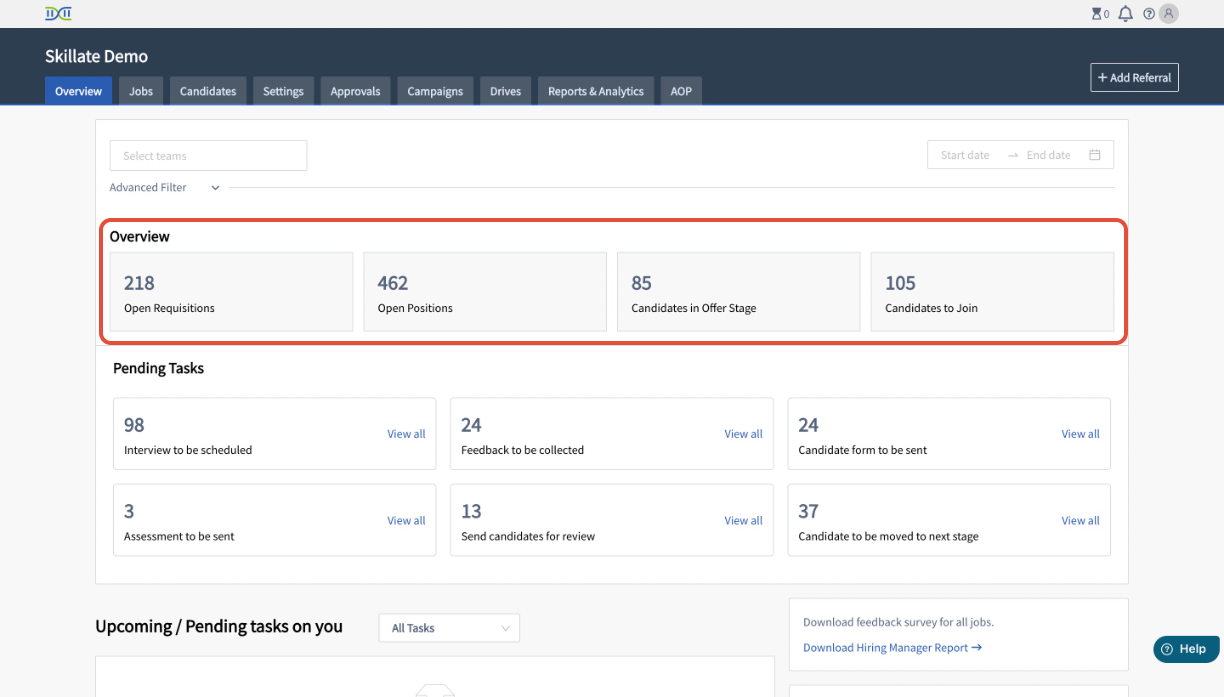Screen dimensions: 1224x697
Task: Select the Approvals tab
Action: (x=355, y=91)
